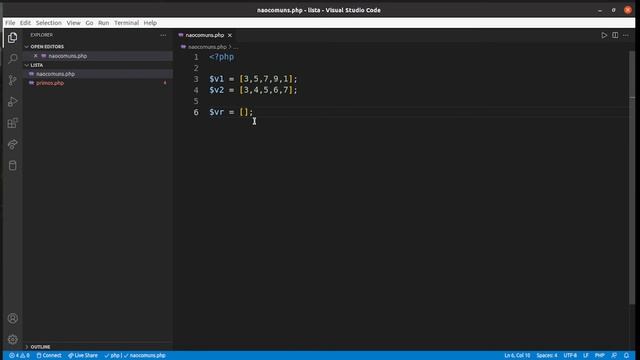Viewport: 640px width, 360px height.
Task: Change language mode PHP in status bar
Action: pyautogui.click(x=600, y=356)
